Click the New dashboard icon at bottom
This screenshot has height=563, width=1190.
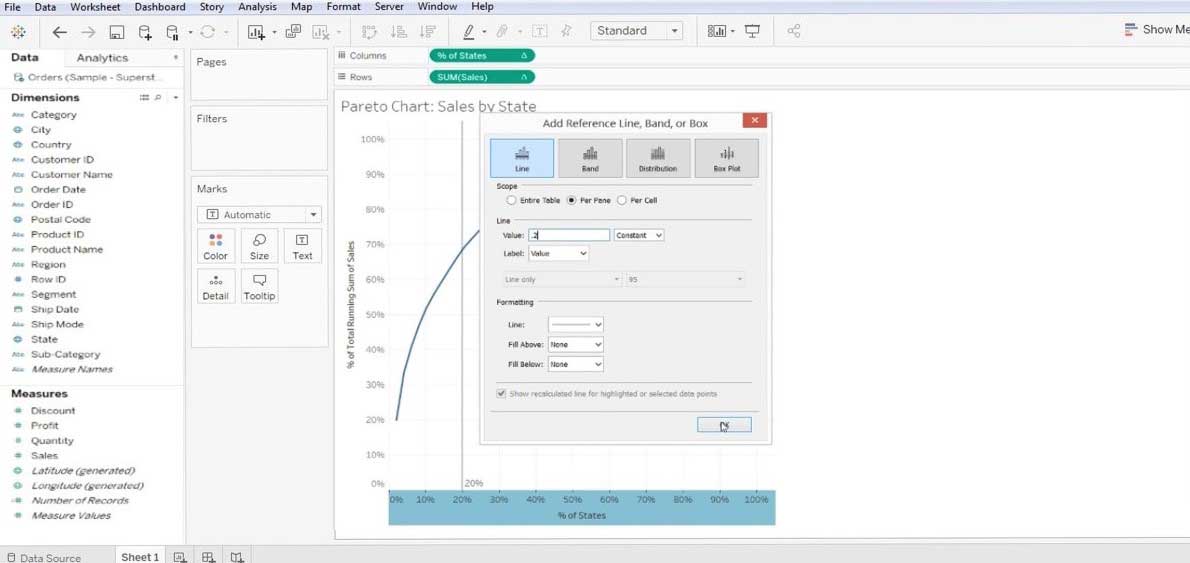[x=209, y=557]
